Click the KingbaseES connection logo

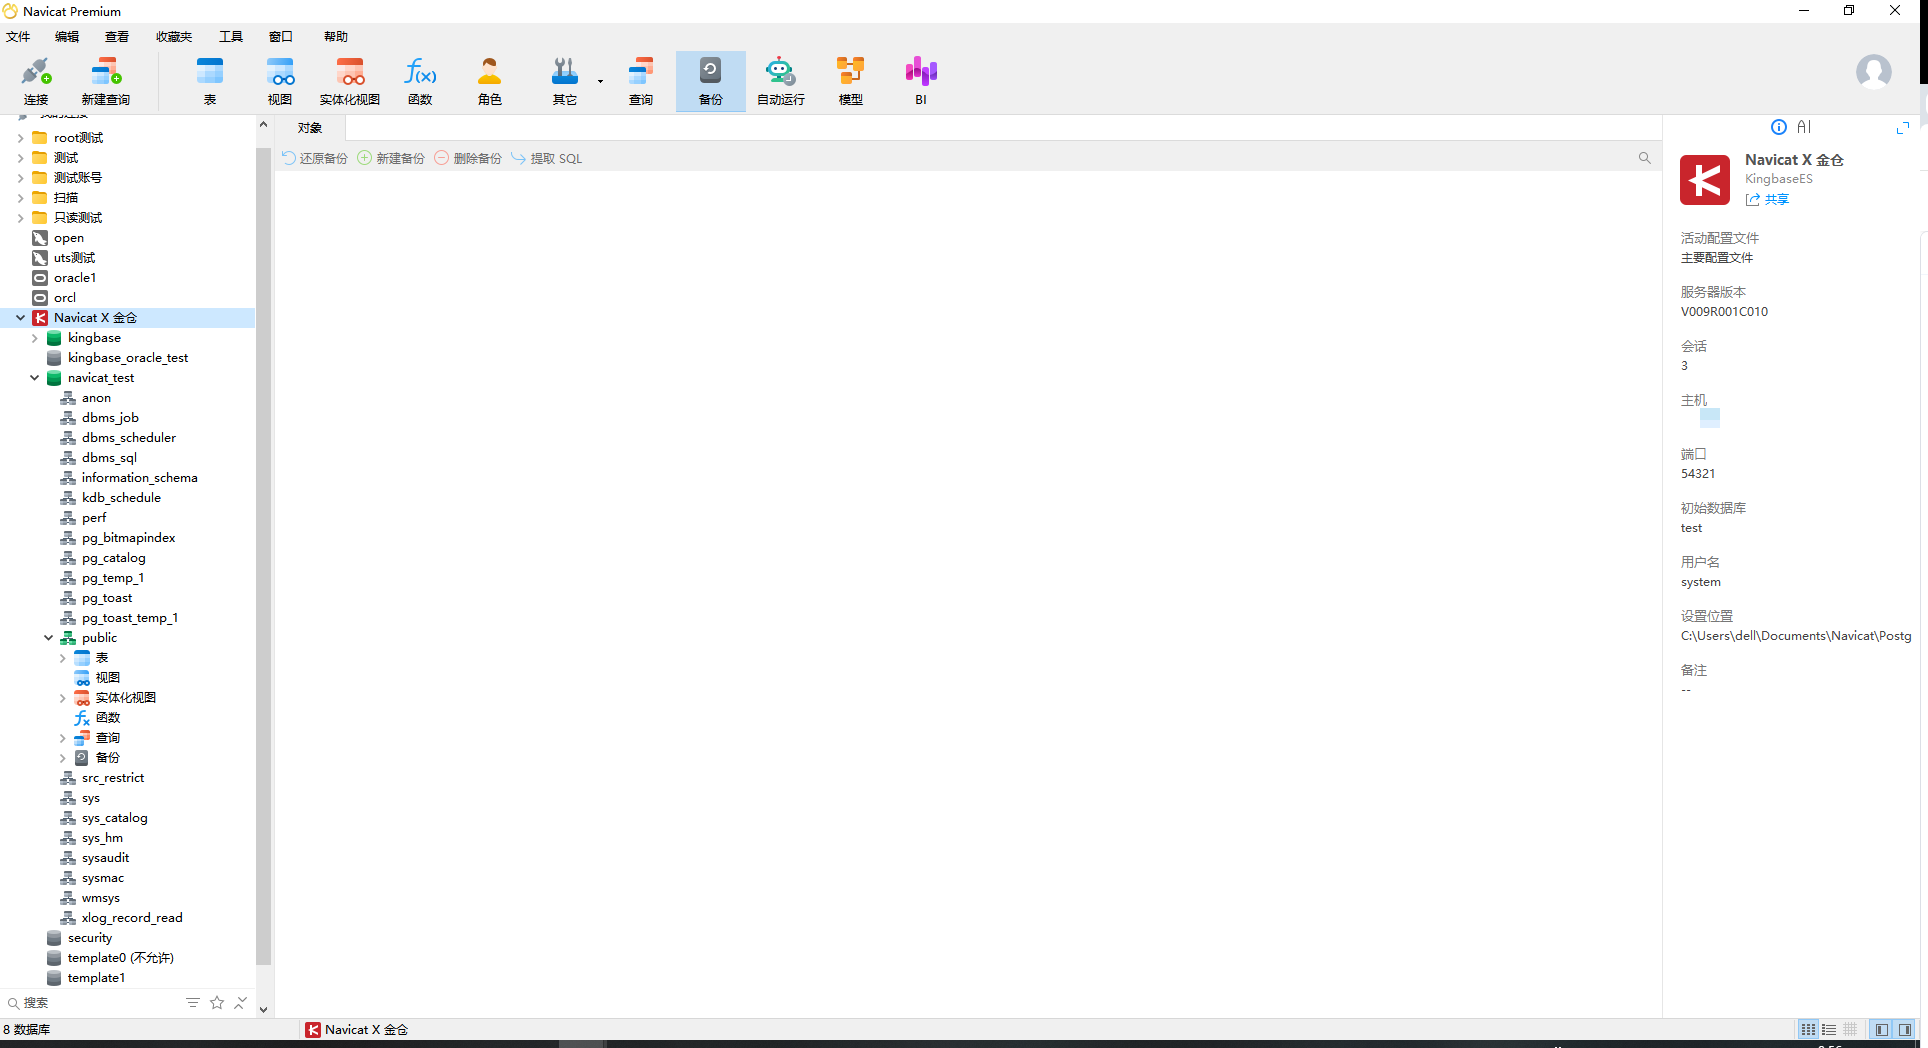pos(1705,180)
